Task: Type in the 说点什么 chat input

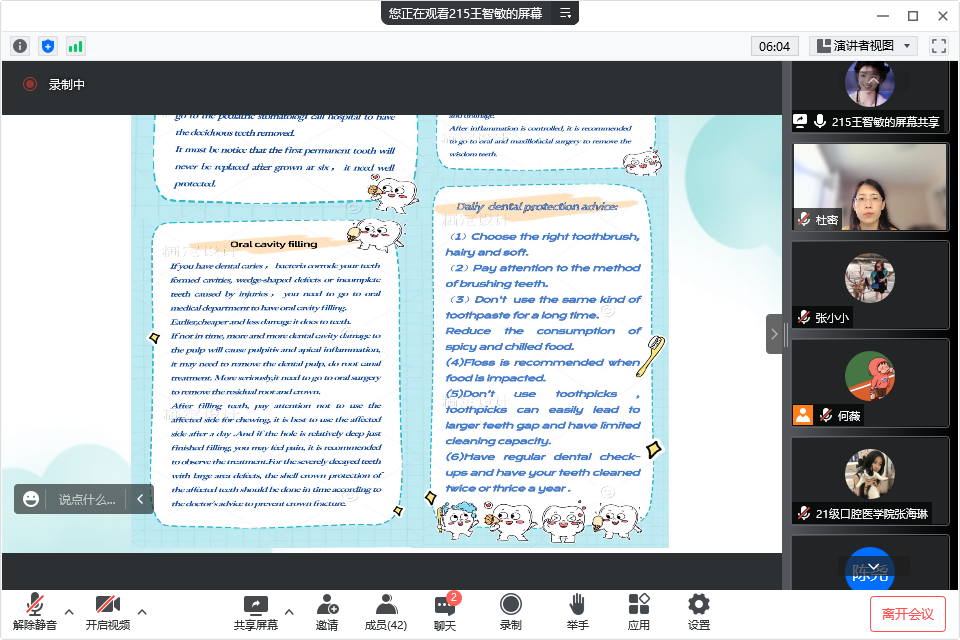Action: pyautogui.click(x=86, y=499)
